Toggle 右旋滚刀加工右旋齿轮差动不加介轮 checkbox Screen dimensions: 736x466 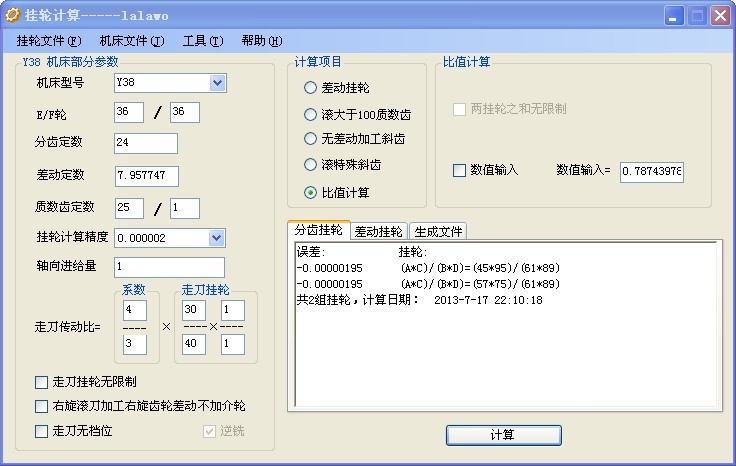click(41, 406)
